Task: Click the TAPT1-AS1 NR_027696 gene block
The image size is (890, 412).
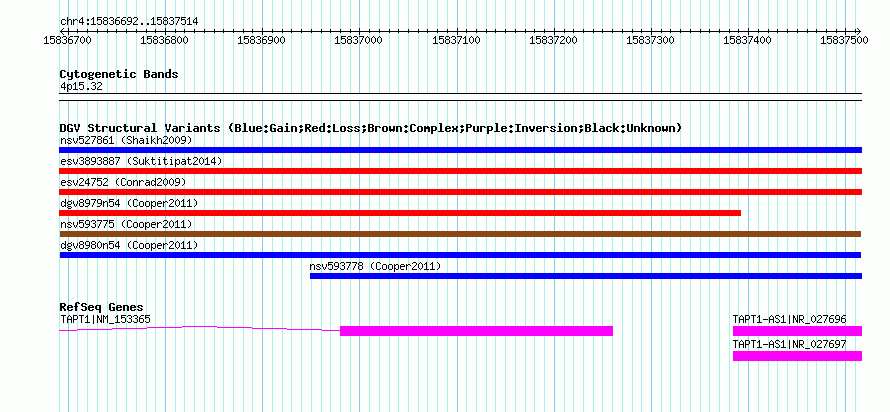Action: tap(797, 331)
